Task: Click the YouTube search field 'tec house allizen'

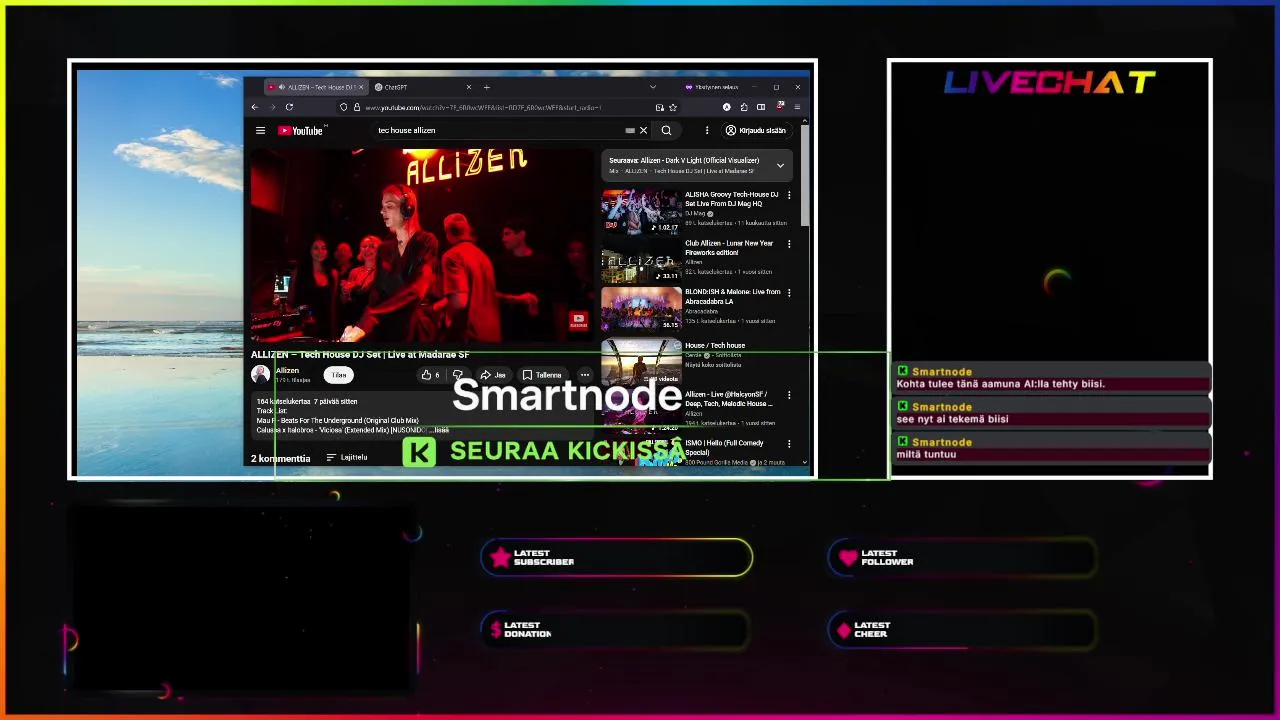Action: [500, 130]
